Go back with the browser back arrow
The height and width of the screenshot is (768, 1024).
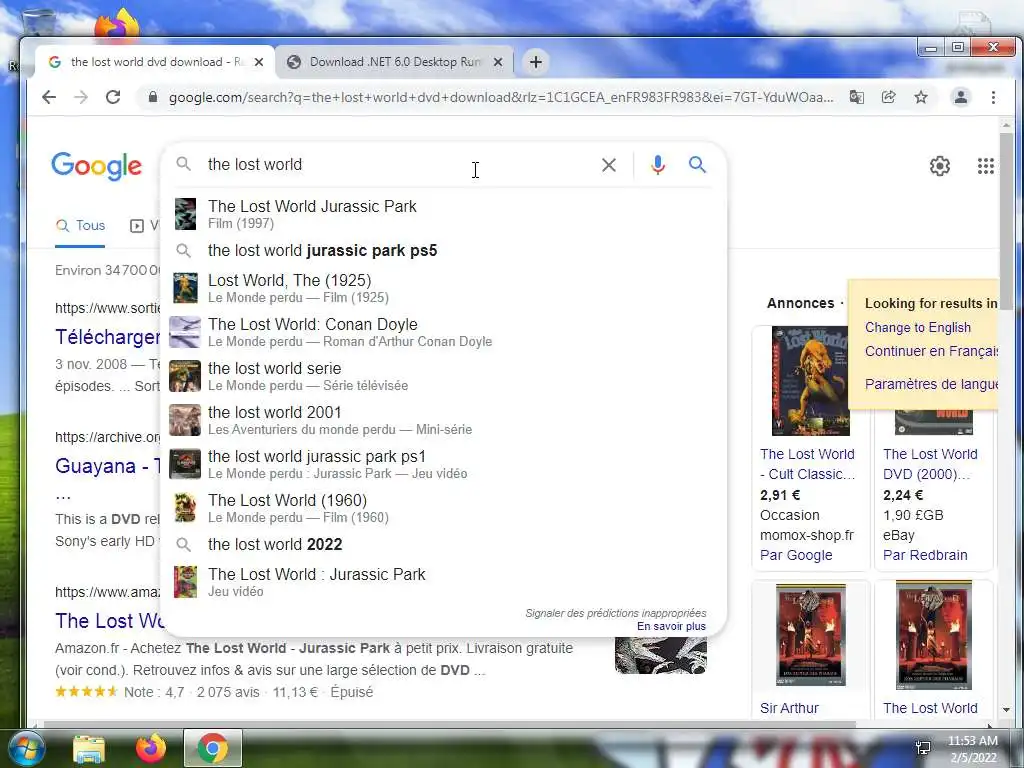point(49,97)
